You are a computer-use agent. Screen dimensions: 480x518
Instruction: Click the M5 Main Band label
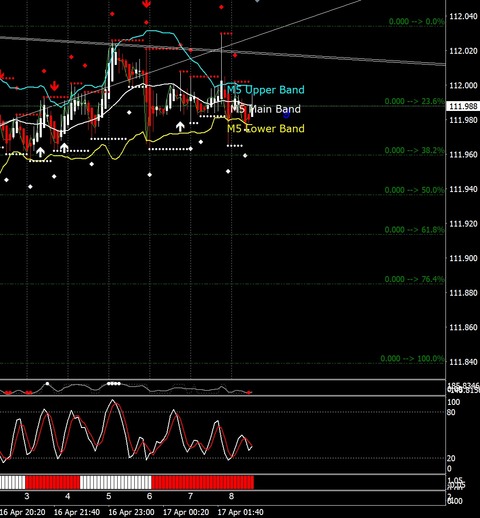pyautogui.click(x=266, y=109)
